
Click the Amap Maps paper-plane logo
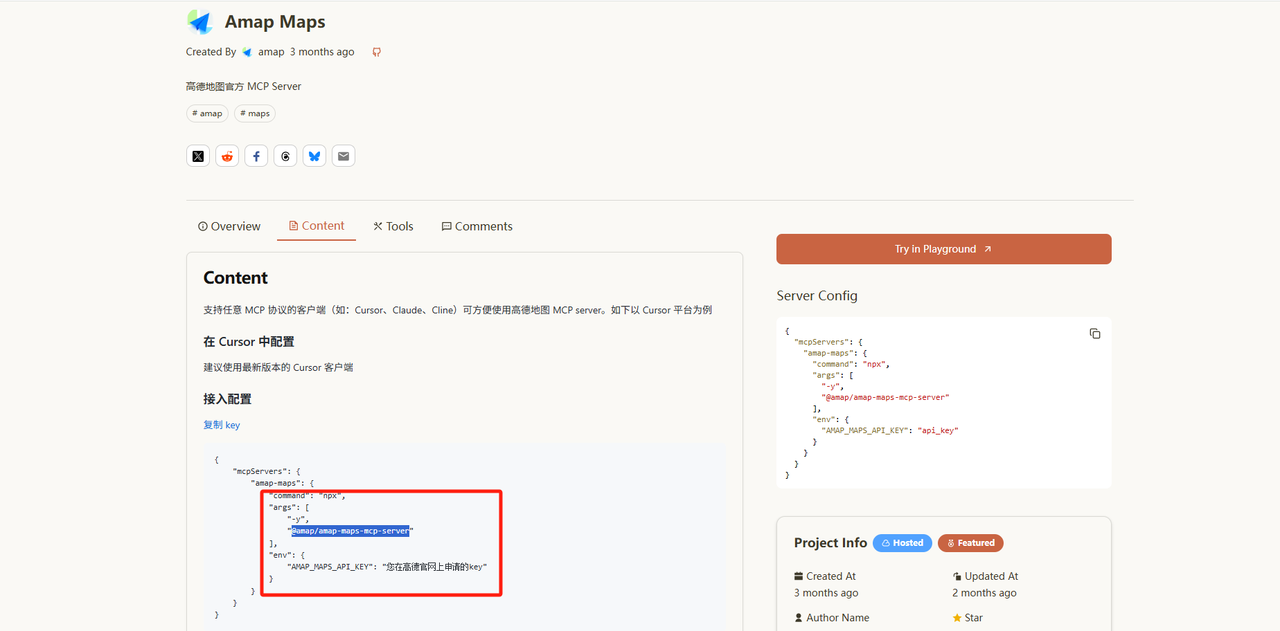[x=200, y=22]
